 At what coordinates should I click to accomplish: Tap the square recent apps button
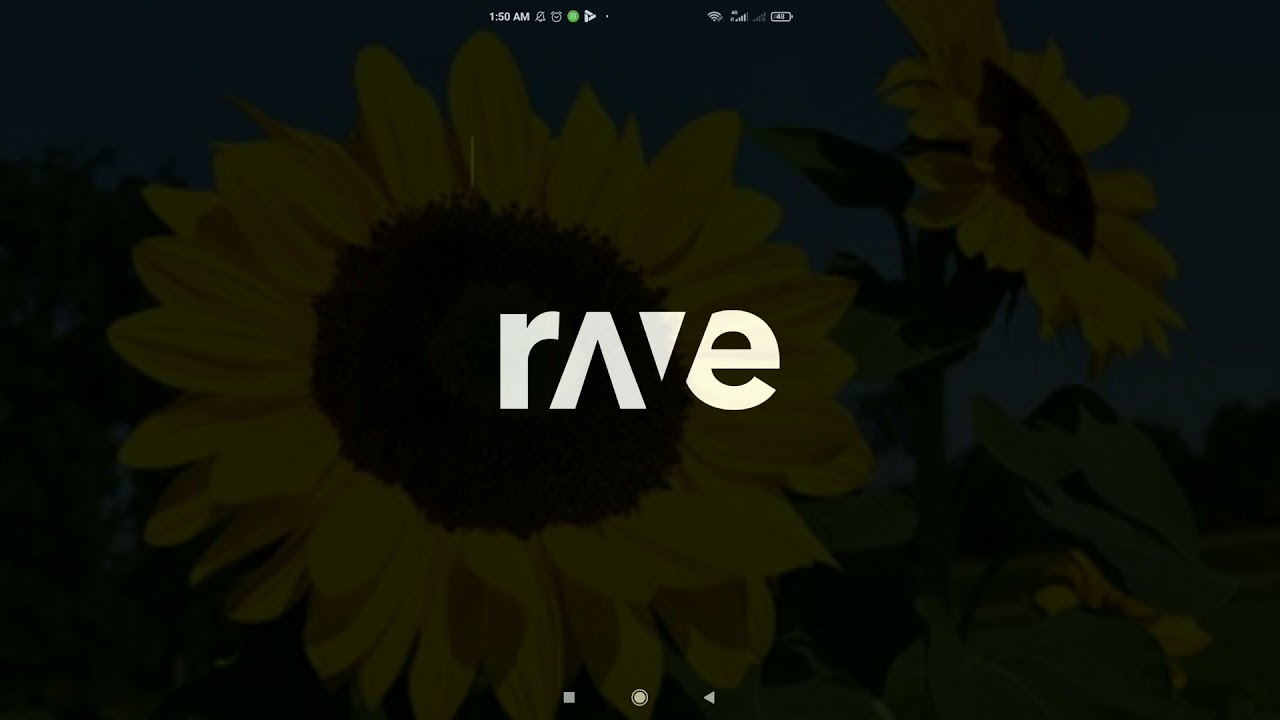click(x=569, y=697)
